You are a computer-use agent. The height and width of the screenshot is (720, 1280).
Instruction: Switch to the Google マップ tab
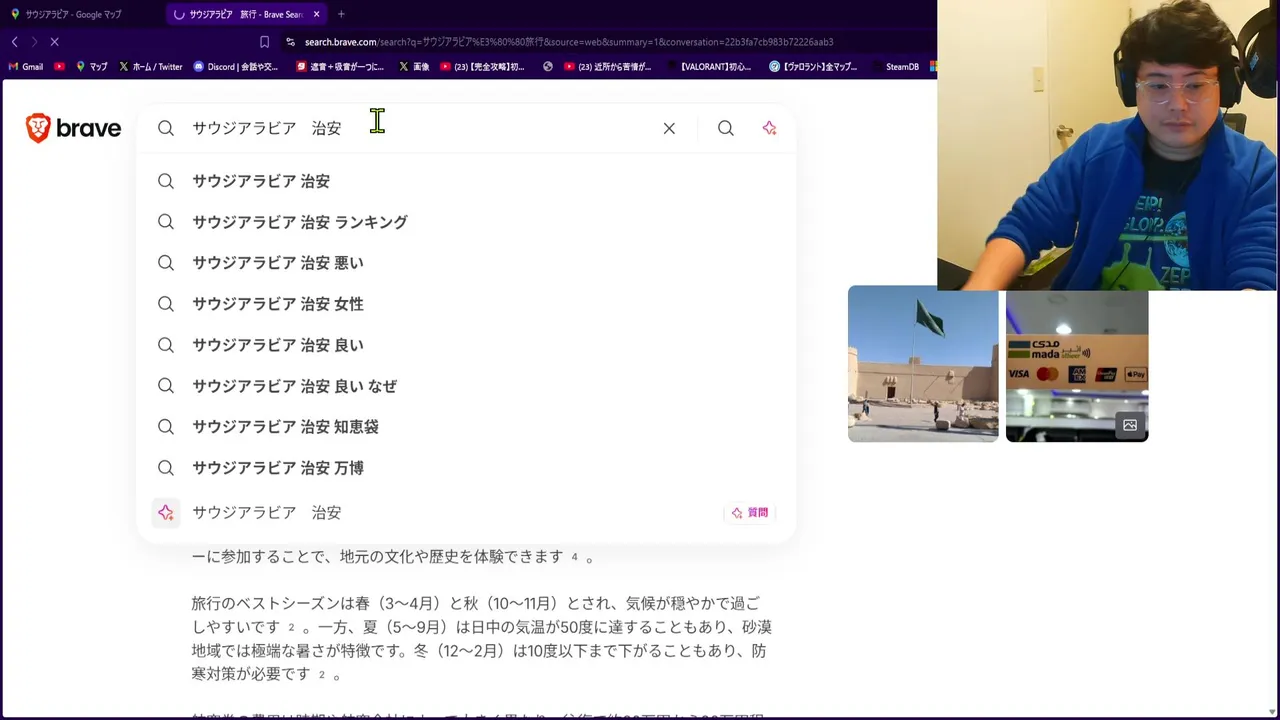[x=75, y=14]
